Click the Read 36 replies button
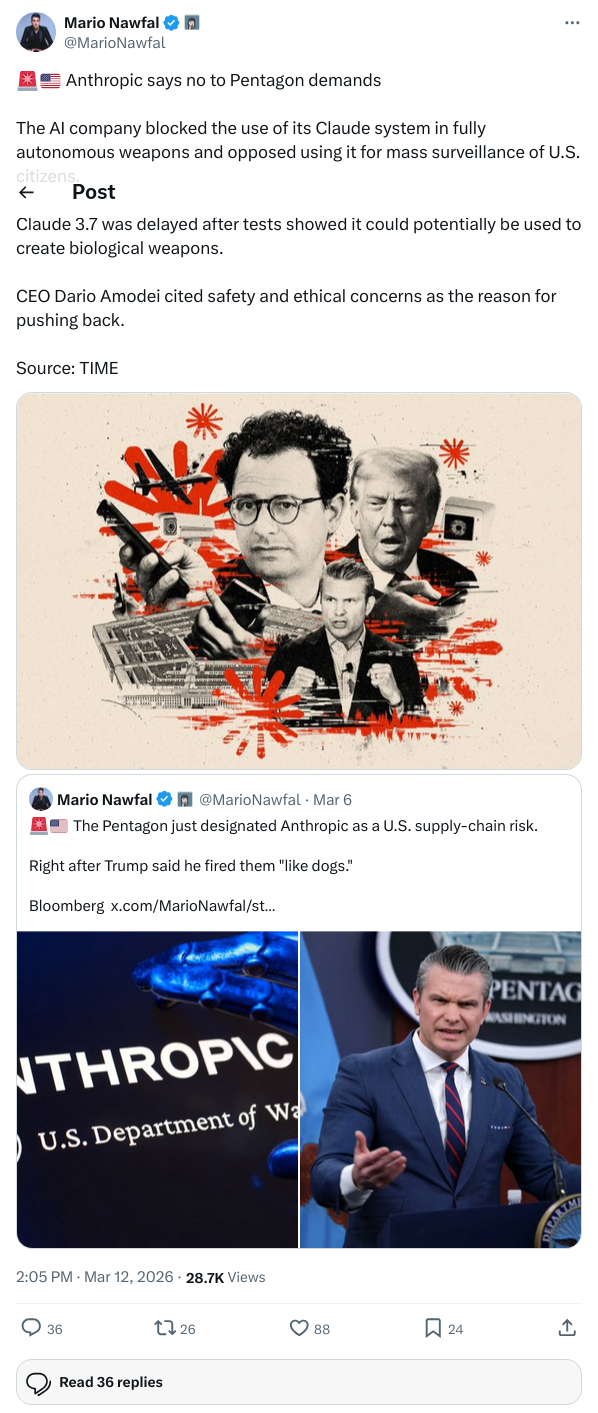This screenshot has height=1413, width=598. [299, 1382]
